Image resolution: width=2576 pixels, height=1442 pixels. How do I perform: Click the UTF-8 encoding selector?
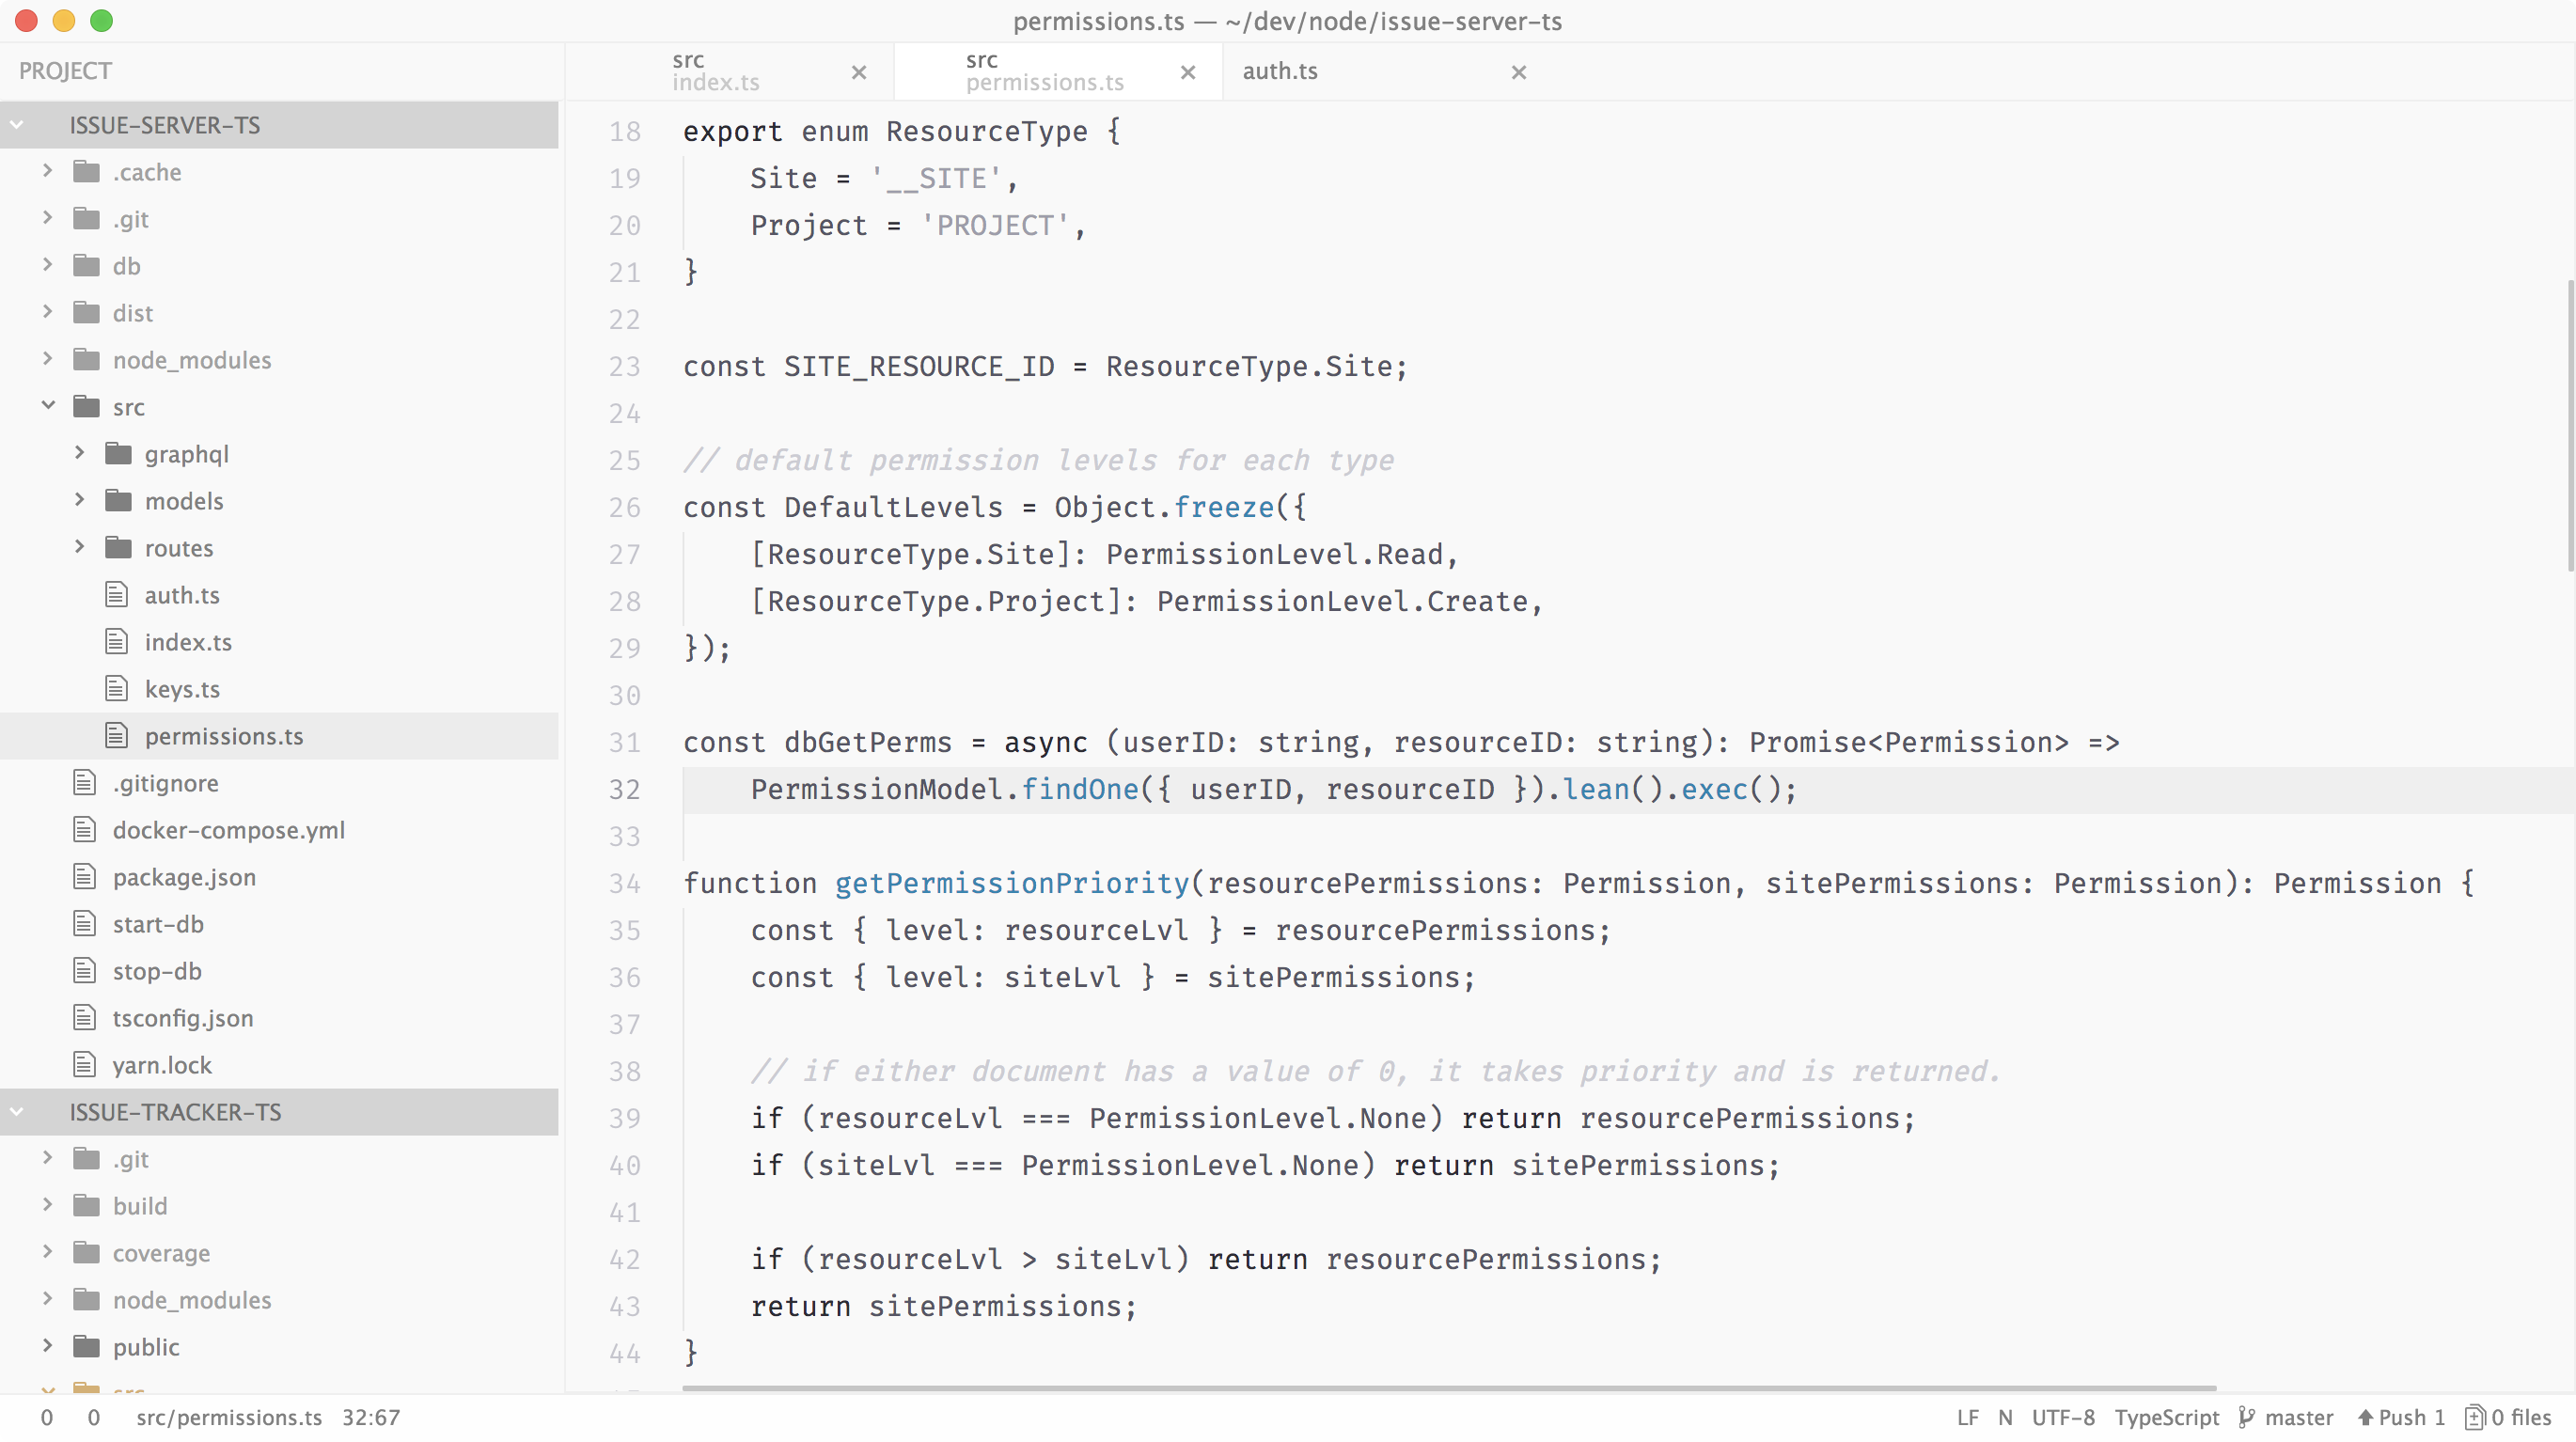(x=2062, y=1417)
